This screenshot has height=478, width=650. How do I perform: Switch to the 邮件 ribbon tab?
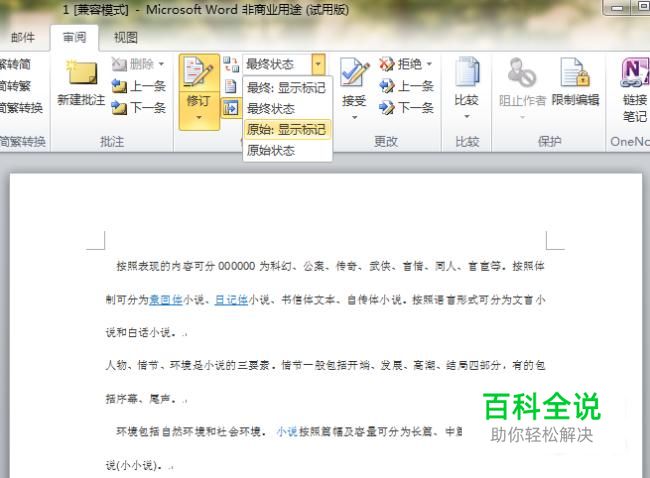coord(23,38)
